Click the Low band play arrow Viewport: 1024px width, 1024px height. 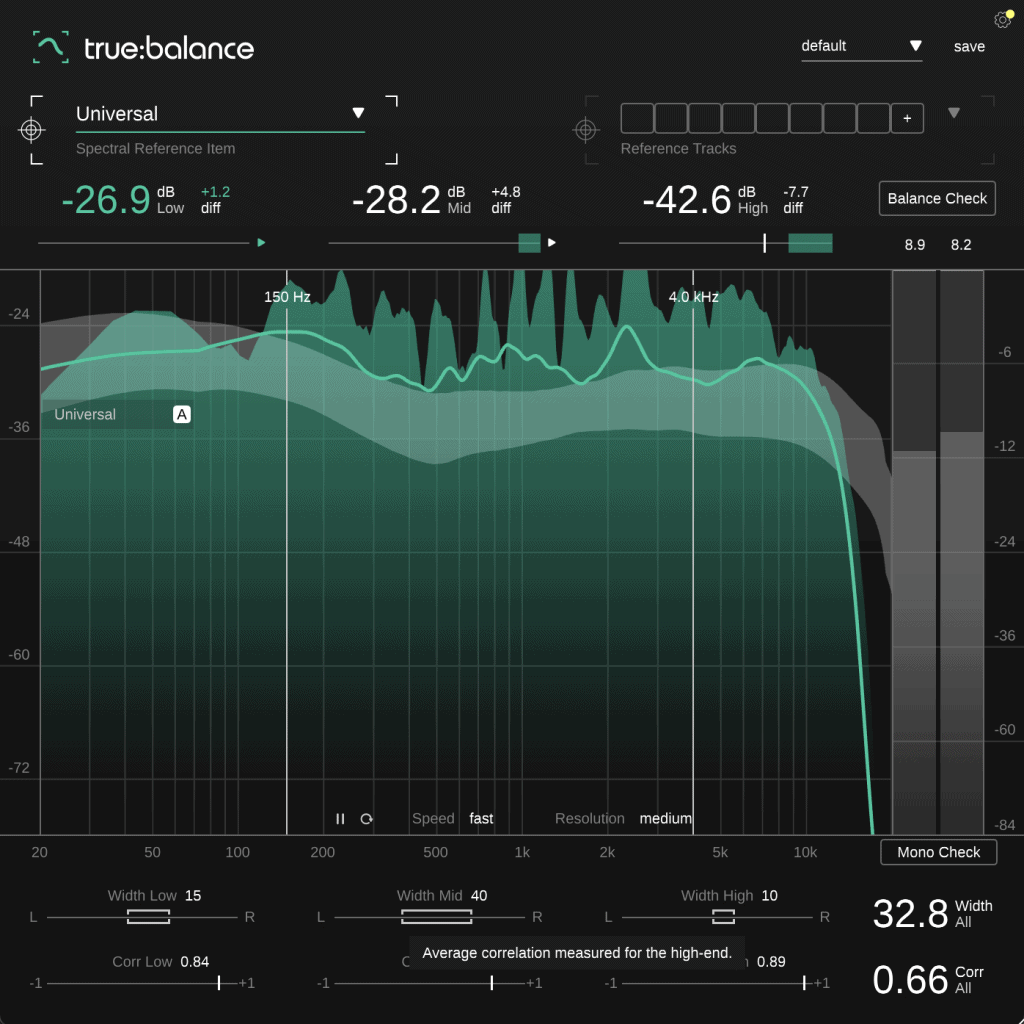pyautogui.click(x=261, y=242)
